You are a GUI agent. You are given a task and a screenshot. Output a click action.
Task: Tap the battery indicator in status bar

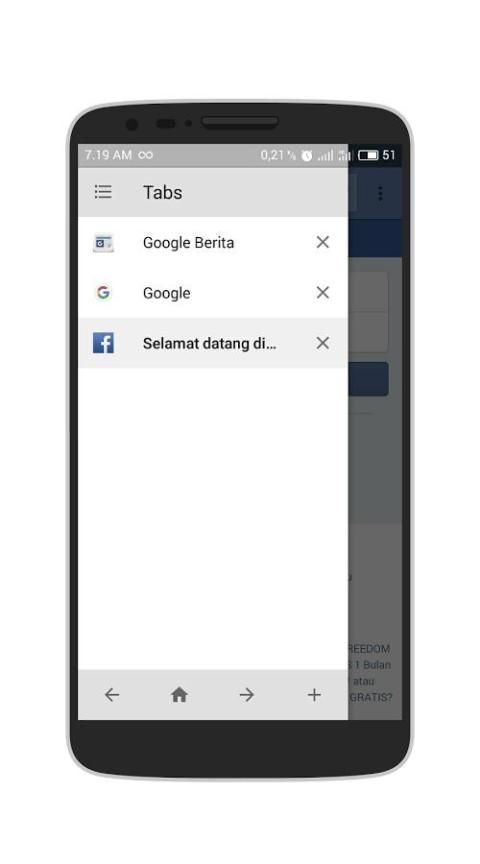[x=368, y=155]
